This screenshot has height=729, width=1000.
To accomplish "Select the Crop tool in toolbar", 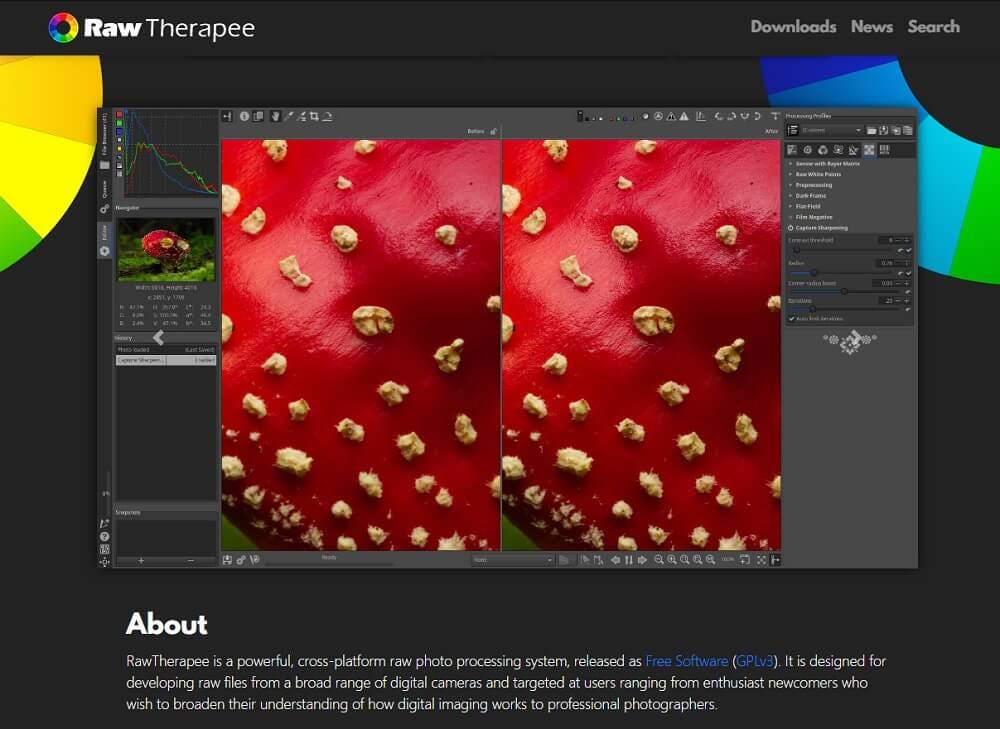I will 314,116.
